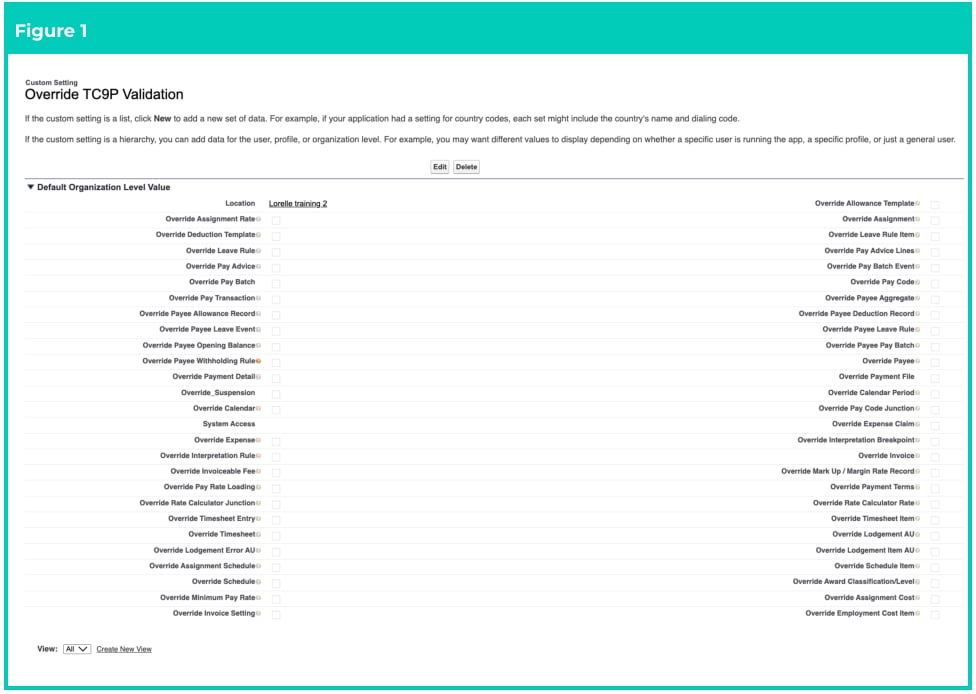Toggle the Override Timesheet Entry checkbox

tap(276, 520)
